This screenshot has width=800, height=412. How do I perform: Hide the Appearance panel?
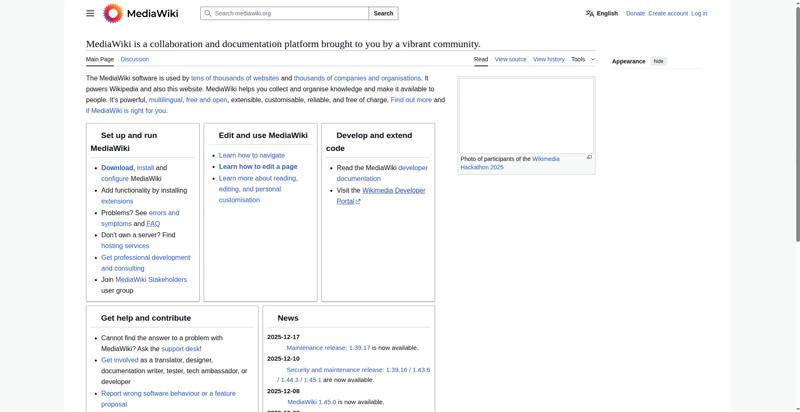[659, 61]
